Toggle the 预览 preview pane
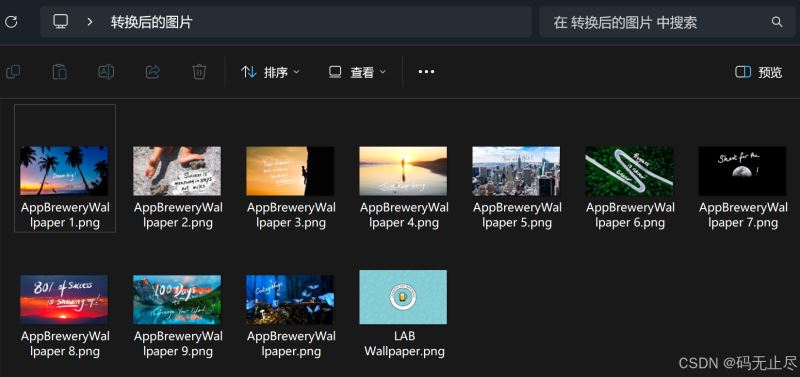 pos(758,72)
